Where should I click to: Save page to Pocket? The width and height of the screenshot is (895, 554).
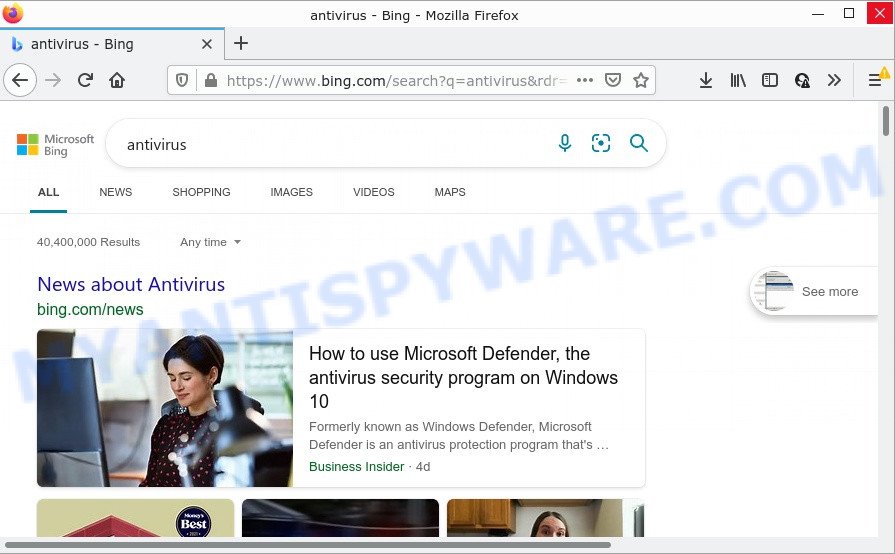tap(612, 80)
